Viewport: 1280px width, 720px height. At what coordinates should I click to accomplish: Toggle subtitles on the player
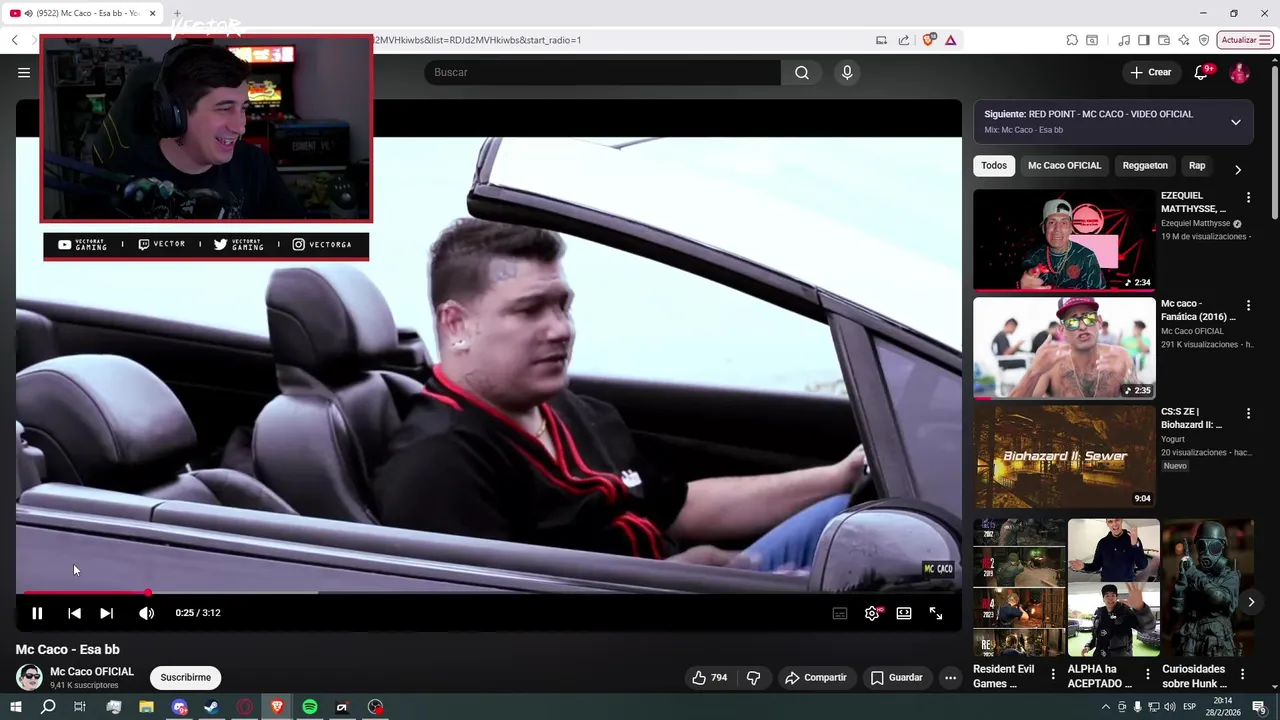(x=840, y=613)
